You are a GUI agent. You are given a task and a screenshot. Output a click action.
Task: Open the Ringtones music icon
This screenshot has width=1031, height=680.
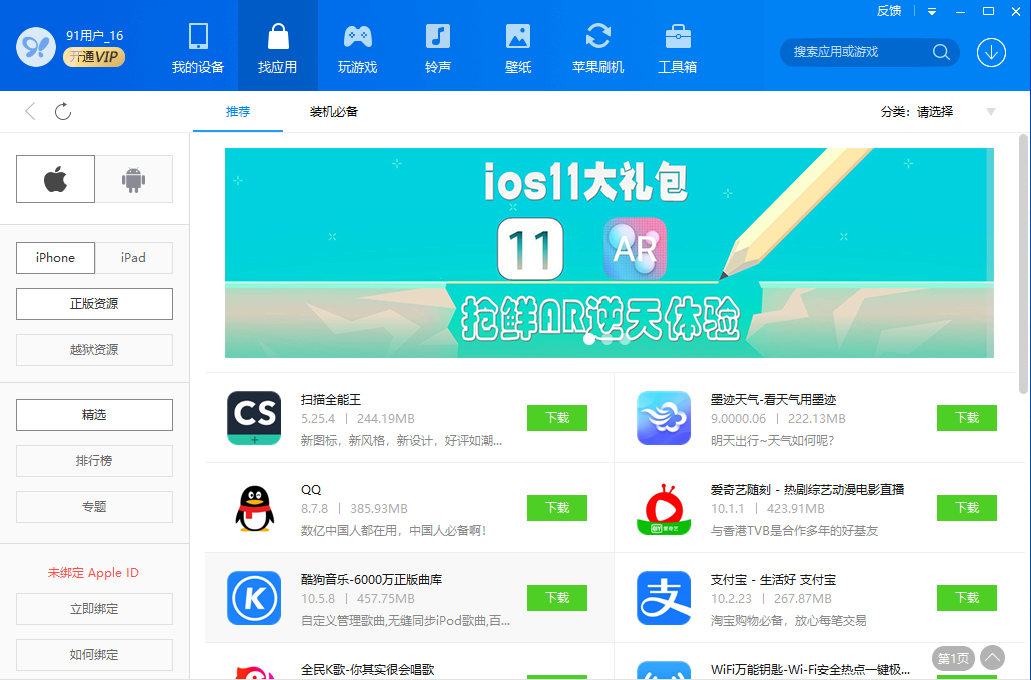point(438,37)
